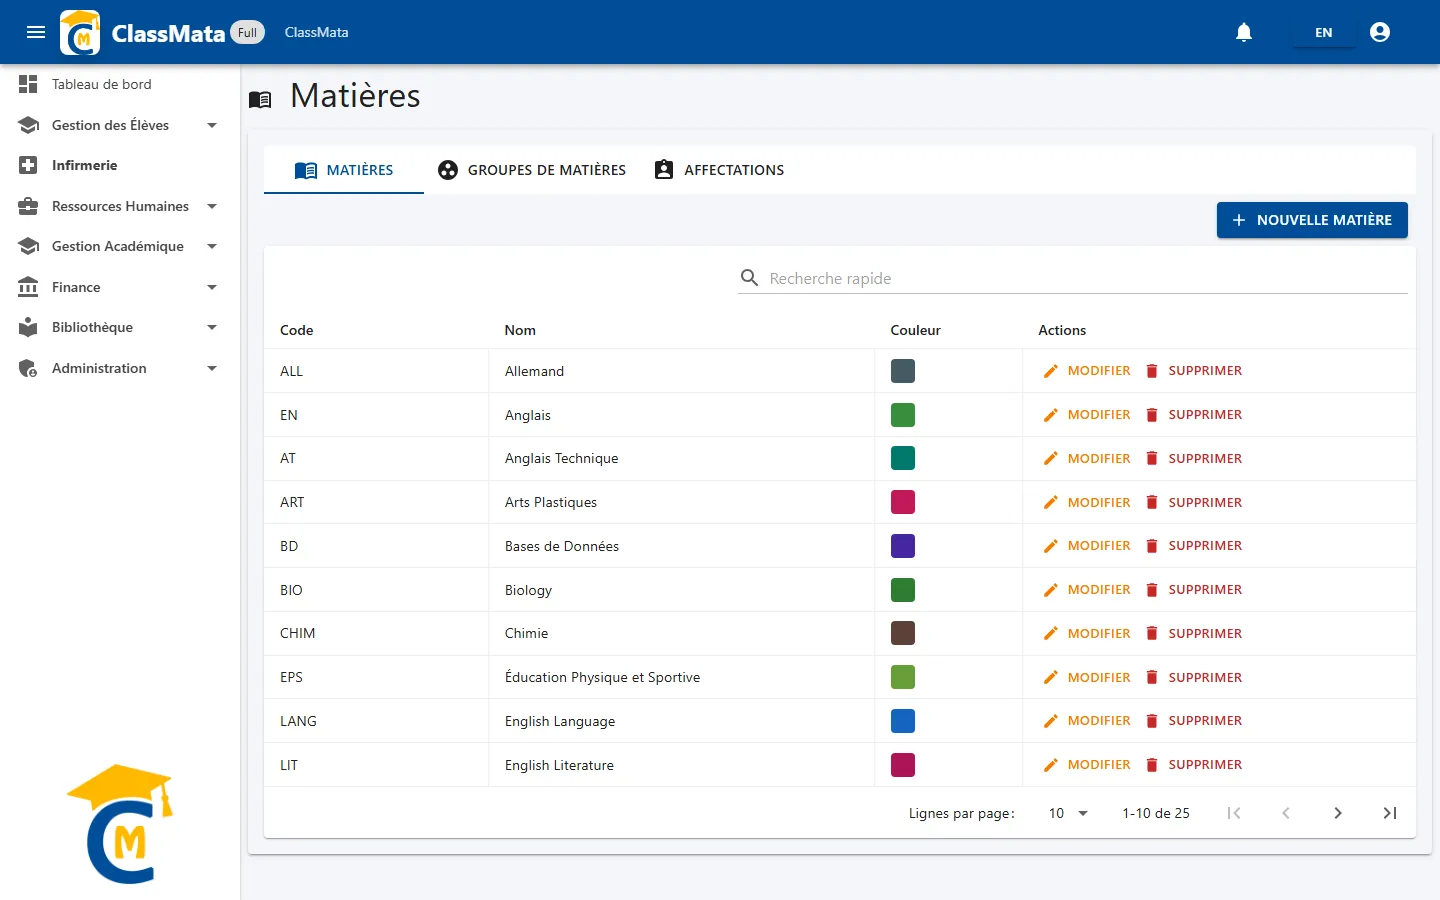Click the '1-10 de 25' pagination text

coord(1156,813)
